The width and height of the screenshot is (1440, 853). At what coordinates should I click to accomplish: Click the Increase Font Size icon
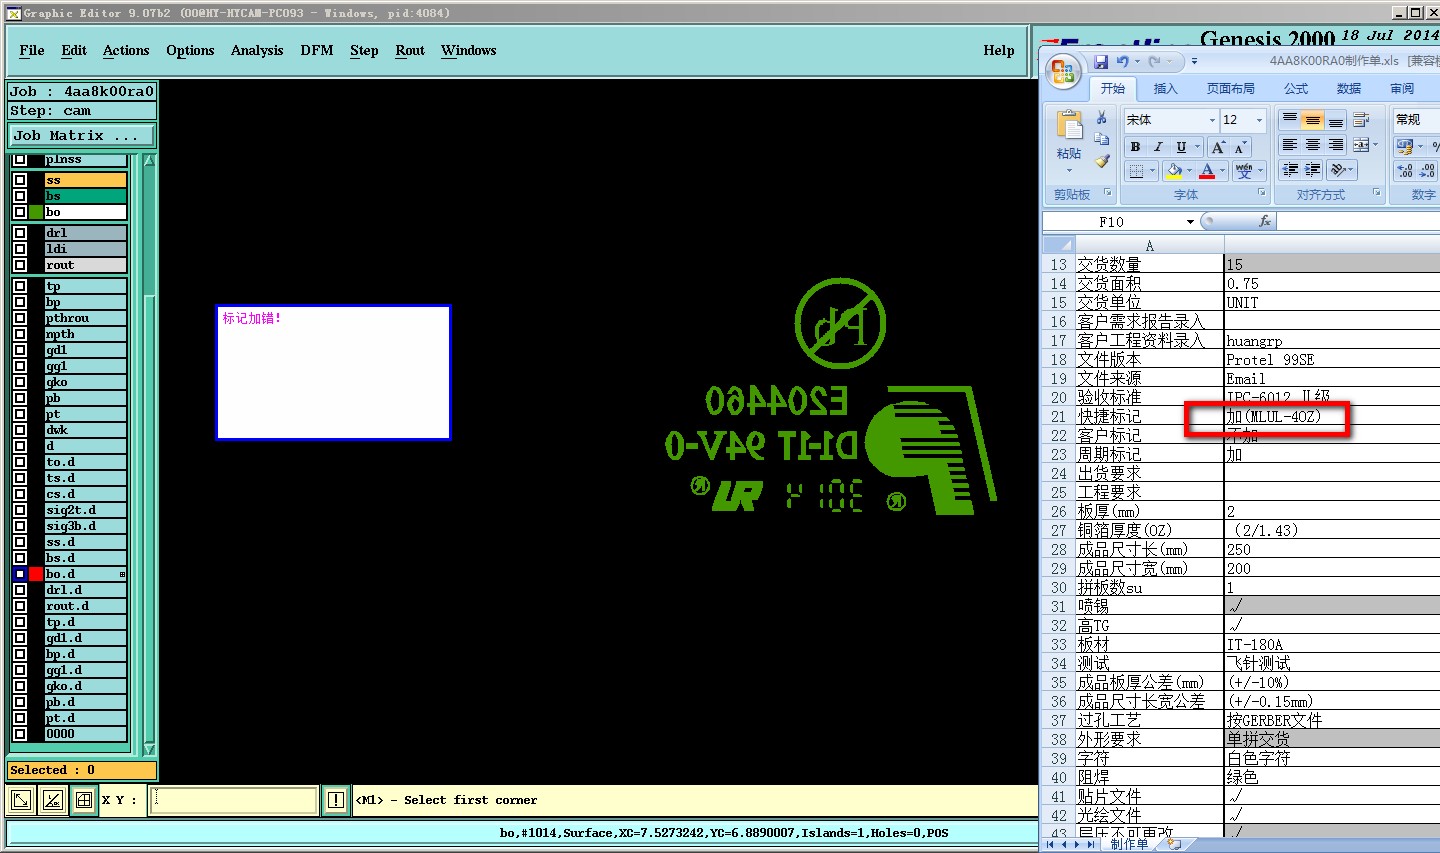[1218, 147]
